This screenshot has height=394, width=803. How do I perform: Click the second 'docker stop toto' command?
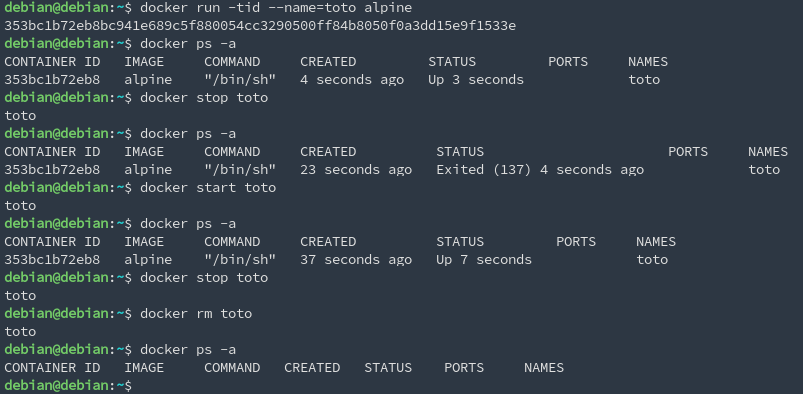point(204,277)
